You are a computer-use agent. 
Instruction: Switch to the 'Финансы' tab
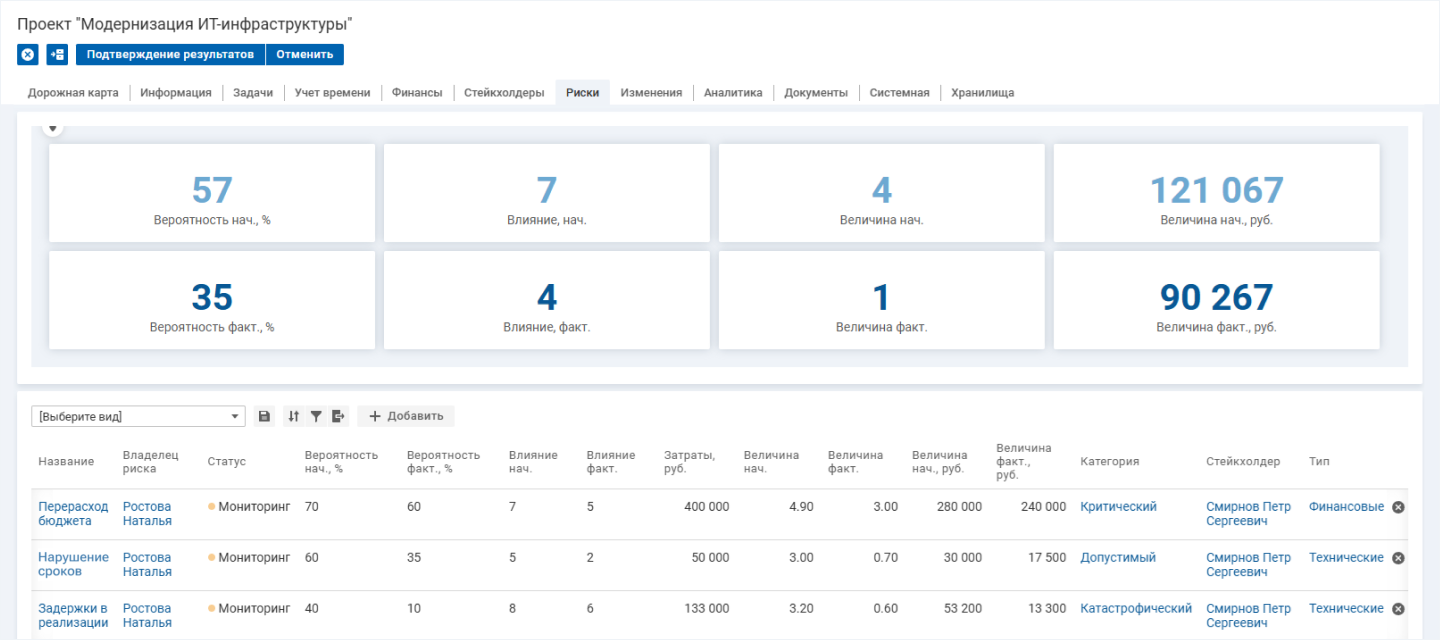(x=417, y=93)
